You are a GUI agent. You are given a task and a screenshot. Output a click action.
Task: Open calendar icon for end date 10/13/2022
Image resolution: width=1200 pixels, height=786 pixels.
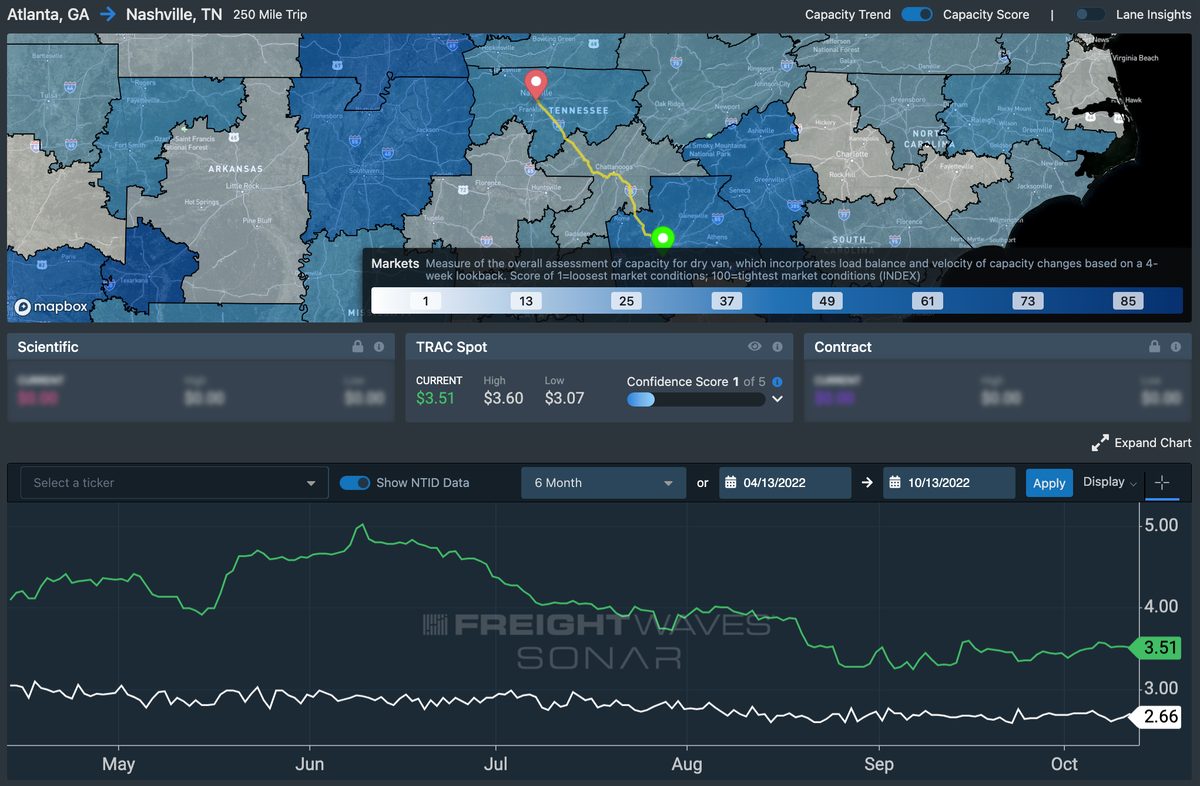click(895, 483)
